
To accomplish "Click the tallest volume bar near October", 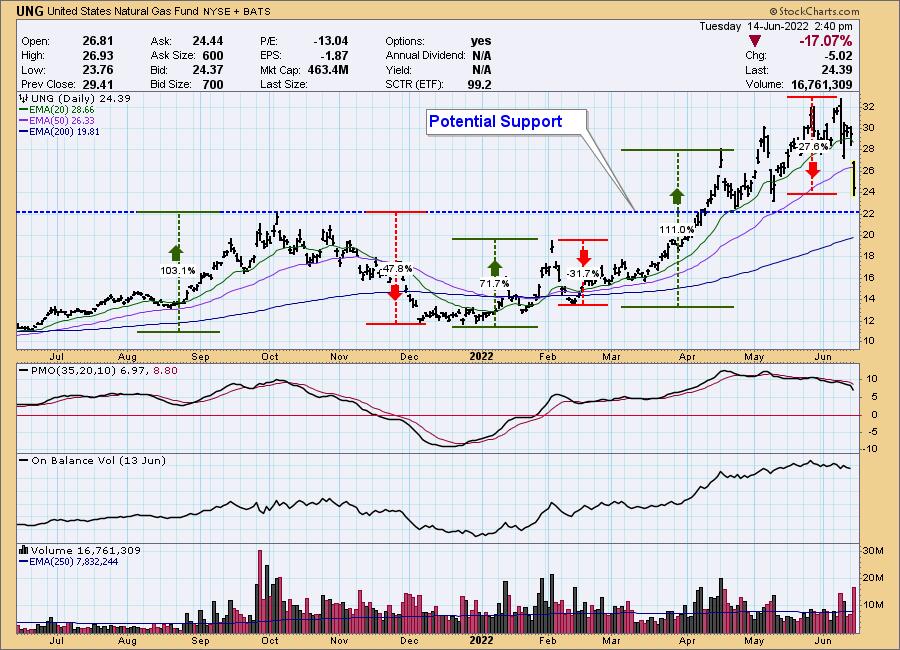I will click(261, 592).
